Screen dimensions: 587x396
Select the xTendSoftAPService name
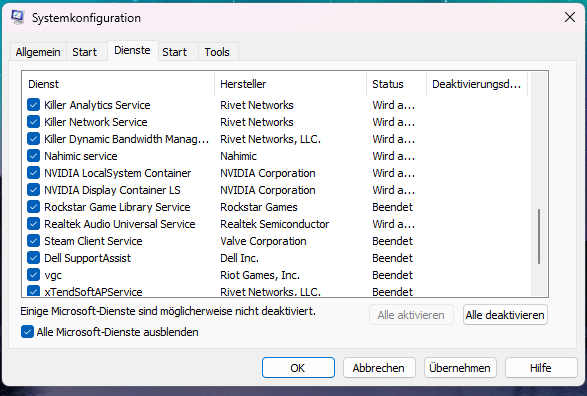[93, 292]
